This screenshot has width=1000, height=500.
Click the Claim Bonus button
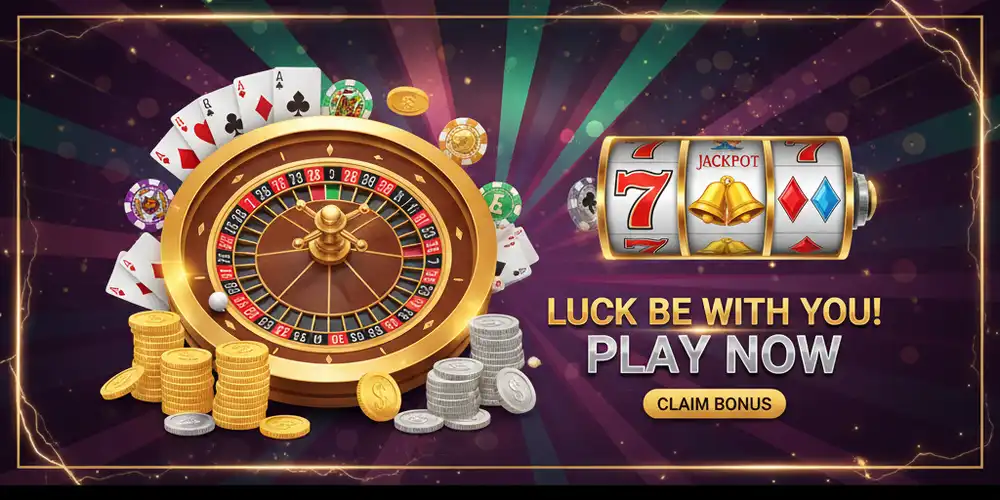pyautogui.click(x=714, y=404)
